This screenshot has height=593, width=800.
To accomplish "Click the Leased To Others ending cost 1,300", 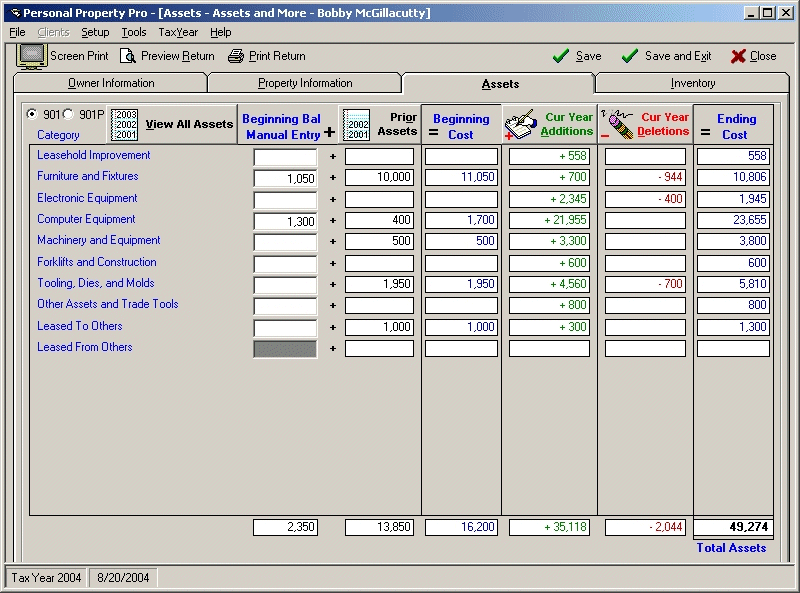I will point(733,327).
